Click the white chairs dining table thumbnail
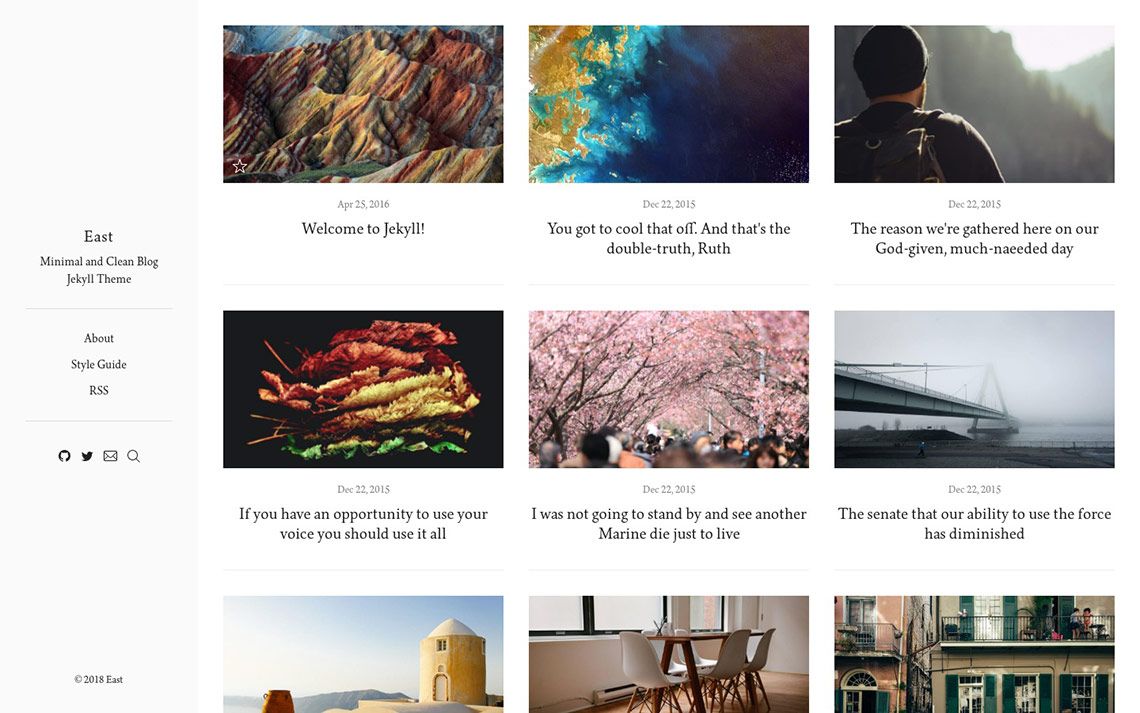Image resolution: width=1140 pixels, height=713 pixels. pyautogui.click(x=668, y=654)
